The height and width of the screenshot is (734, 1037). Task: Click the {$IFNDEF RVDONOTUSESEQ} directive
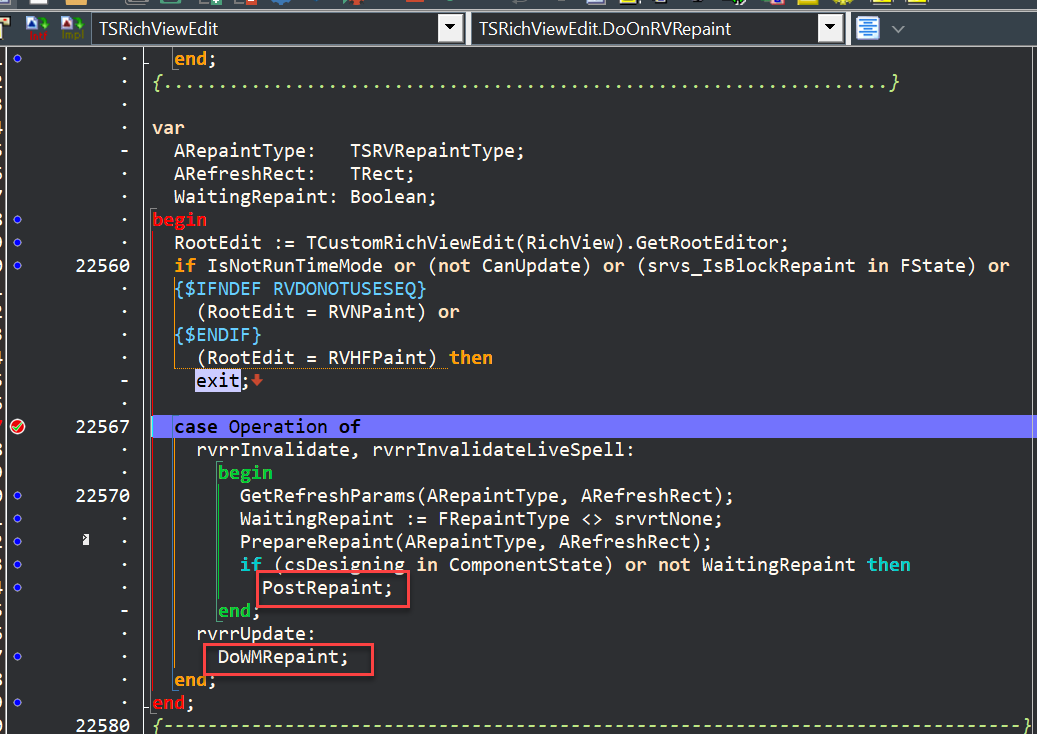[x=300, y=289]
